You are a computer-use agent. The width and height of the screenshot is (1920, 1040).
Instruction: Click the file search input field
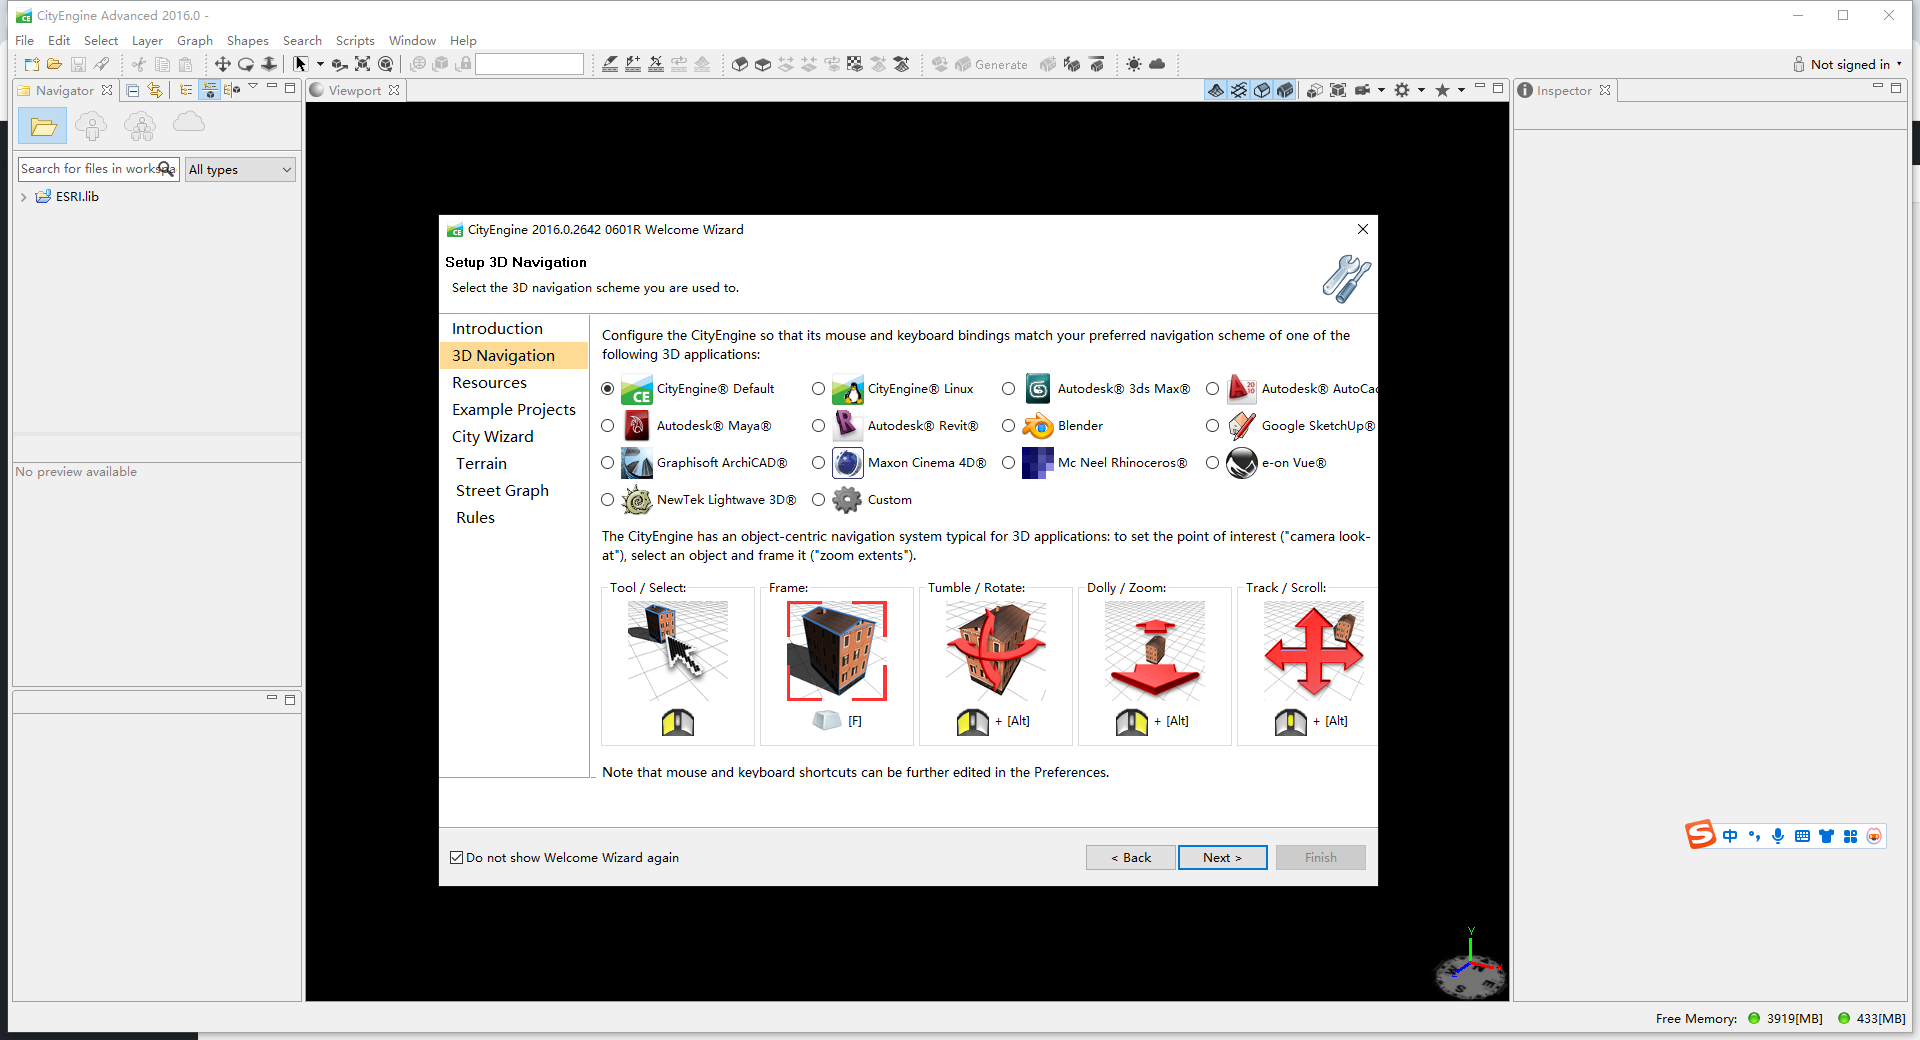[98, 169]
